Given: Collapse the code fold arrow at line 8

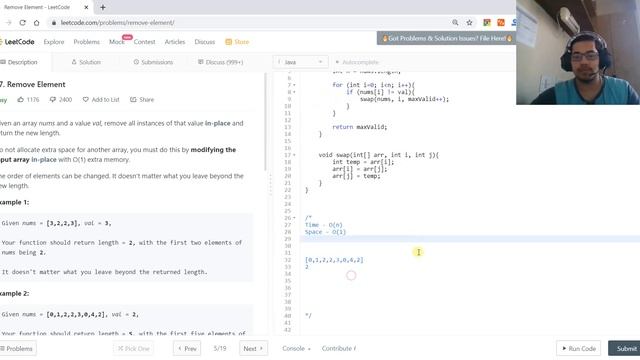Looking at the screenshot, I should pyautogui.click(x=294, y=92).
